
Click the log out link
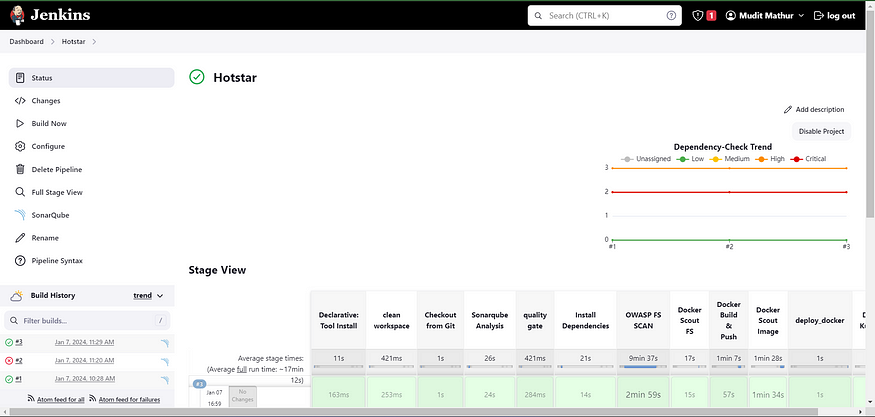[x=835, y=16]
